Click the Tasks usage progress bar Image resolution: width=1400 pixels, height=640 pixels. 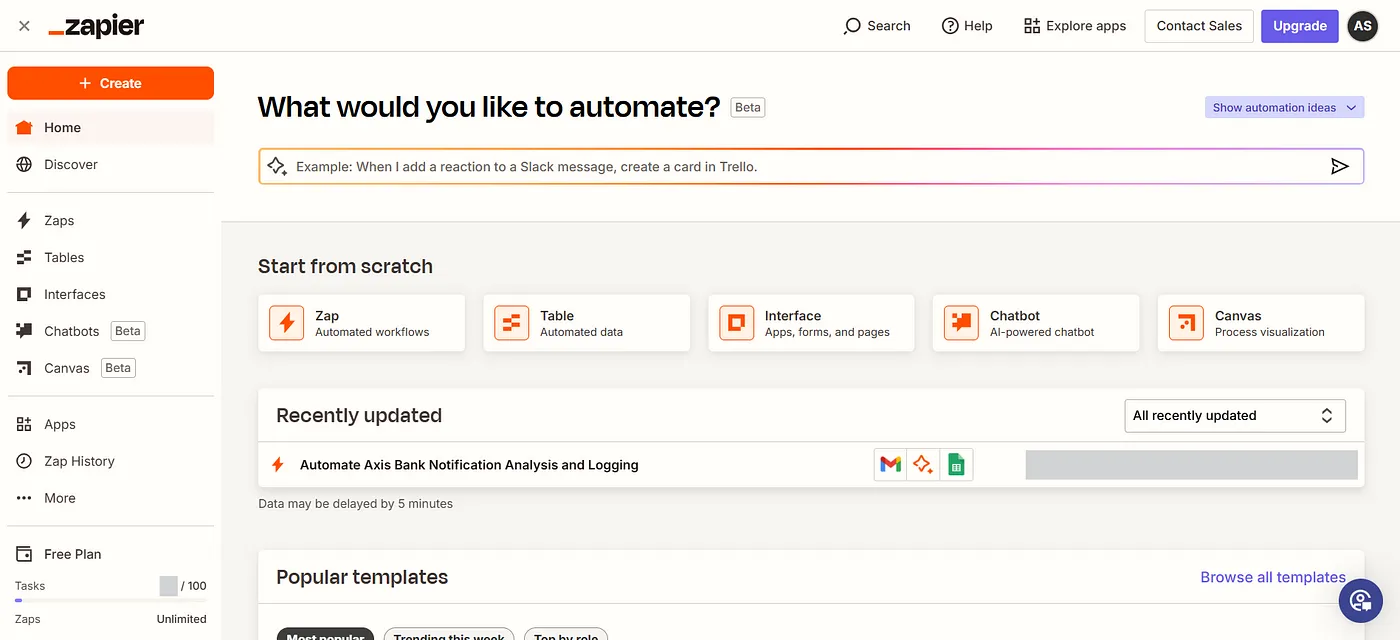110,600
